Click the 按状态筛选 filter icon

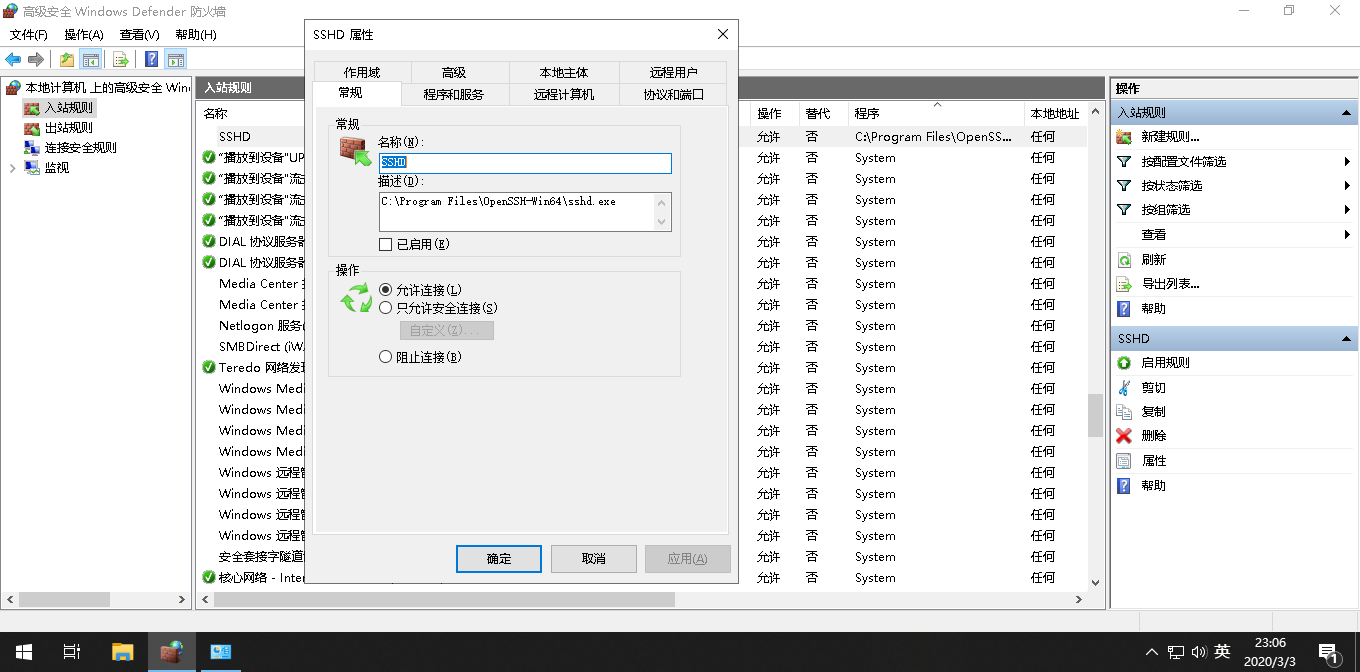pyautogui.click(x=1124, y=186)
